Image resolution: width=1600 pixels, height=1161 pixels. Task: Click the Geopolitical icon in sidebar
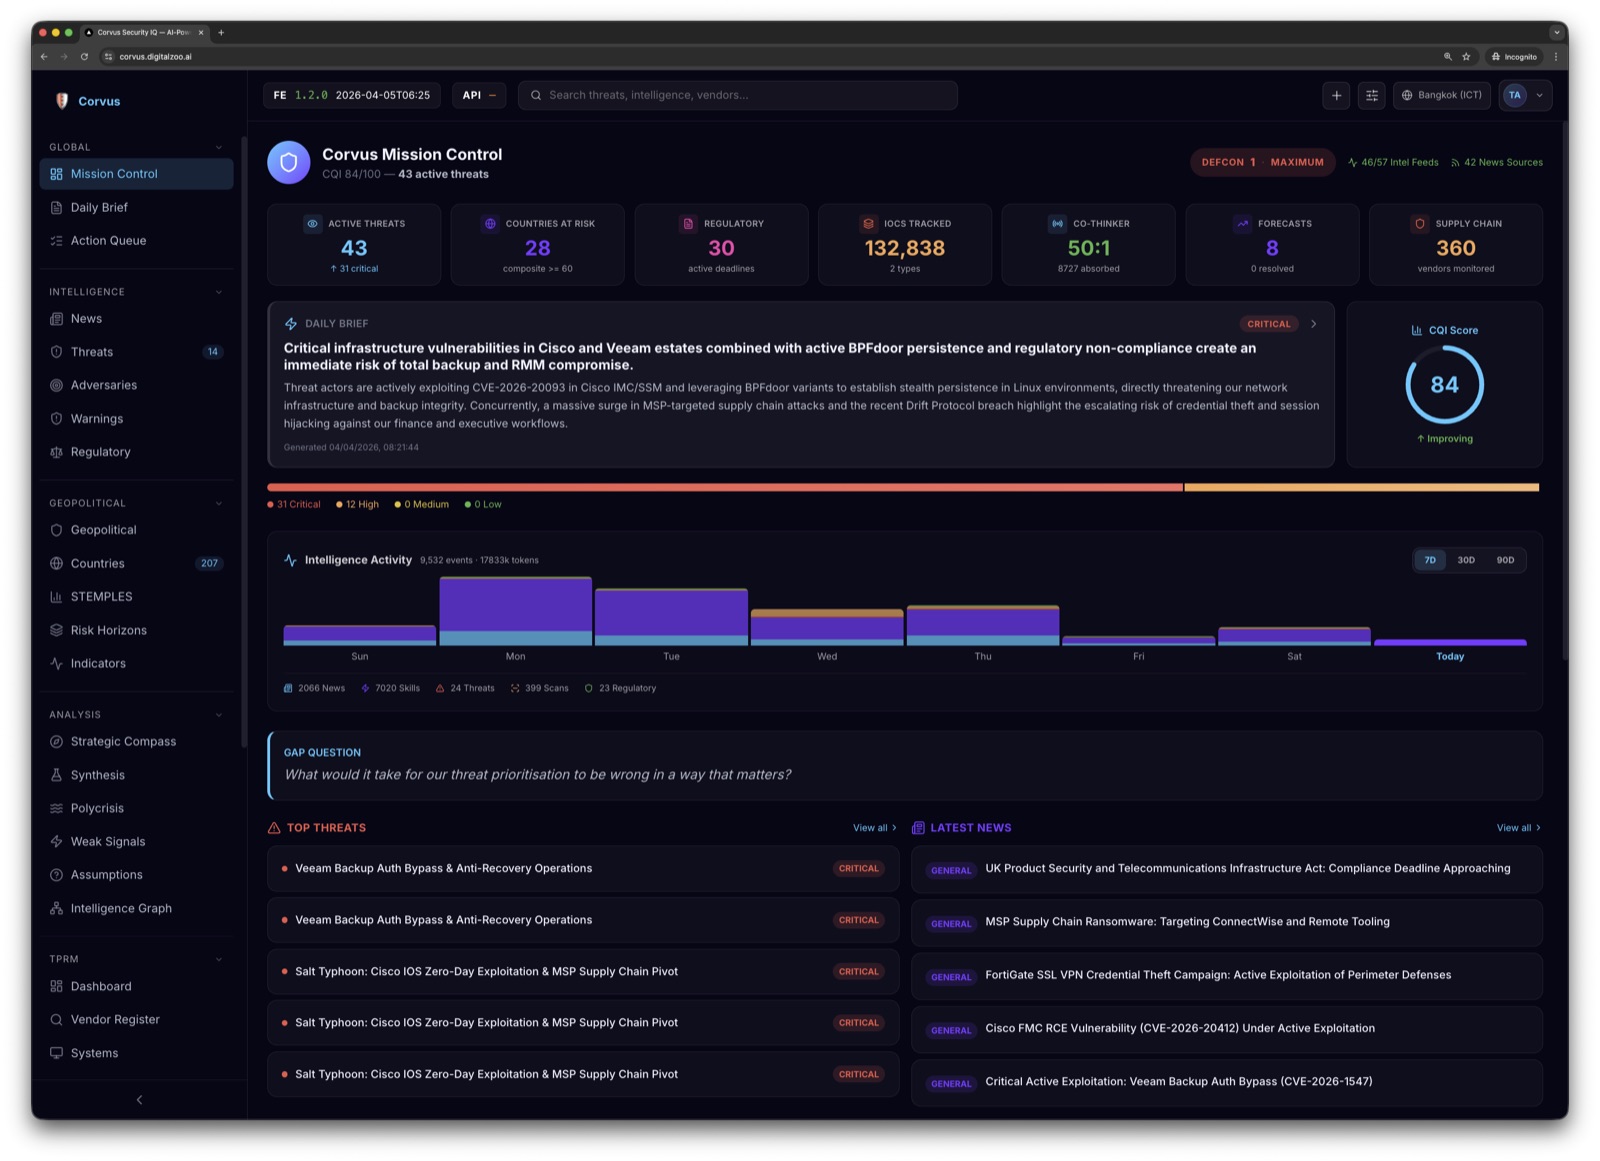pos(56,530)
